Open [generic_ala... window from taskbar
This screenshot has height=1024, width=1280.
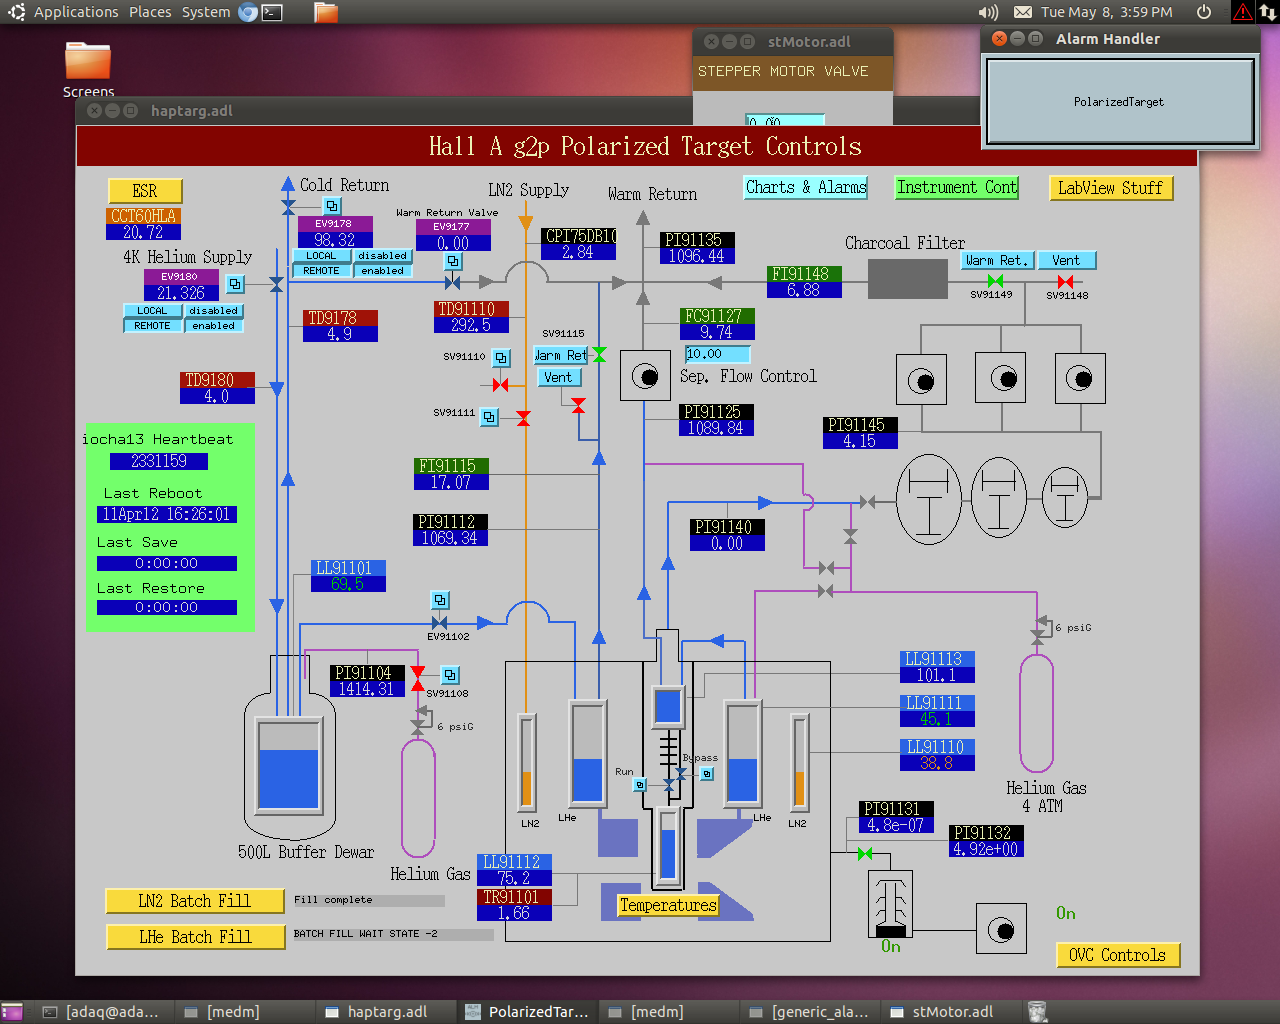(810, 1012)
